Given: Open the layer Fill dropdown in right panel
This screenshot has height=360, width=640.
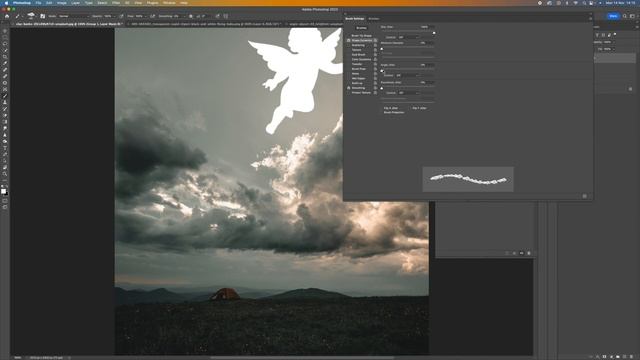Looking at the screenshot, I should pyautogui.click(x=613, y=49).
